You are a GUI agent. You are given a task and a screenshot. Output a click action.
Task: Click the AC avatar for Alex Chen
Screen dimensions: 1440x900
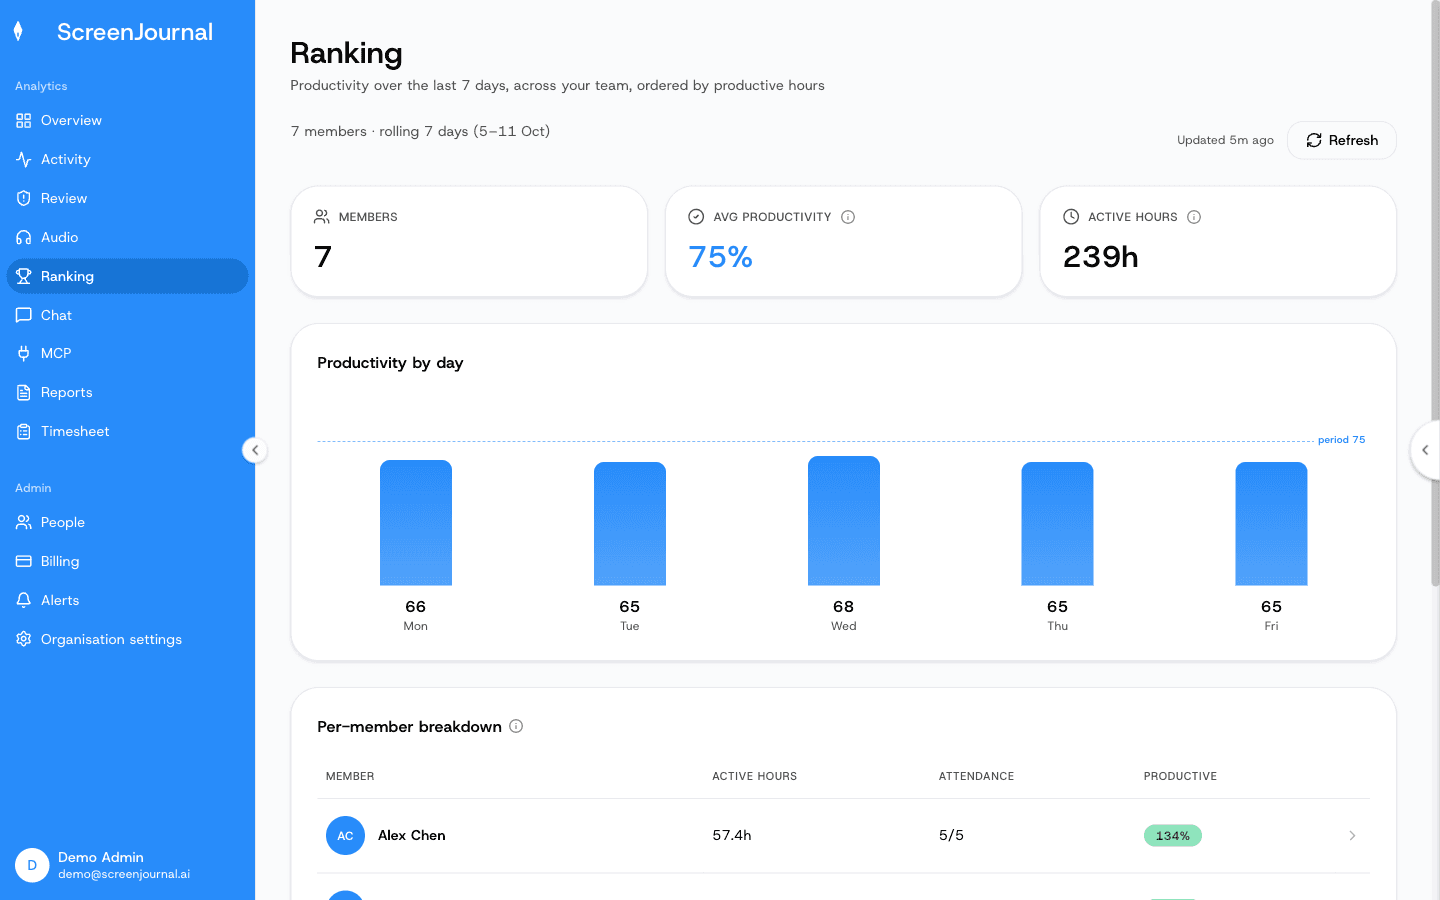(345, 836)
